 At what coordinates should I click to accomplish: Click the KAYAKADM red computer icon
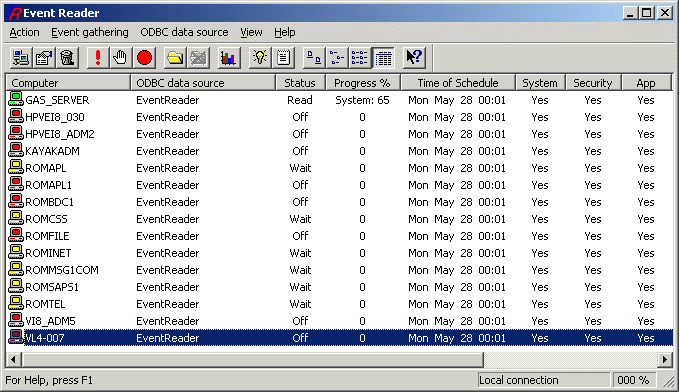[16, 150]
